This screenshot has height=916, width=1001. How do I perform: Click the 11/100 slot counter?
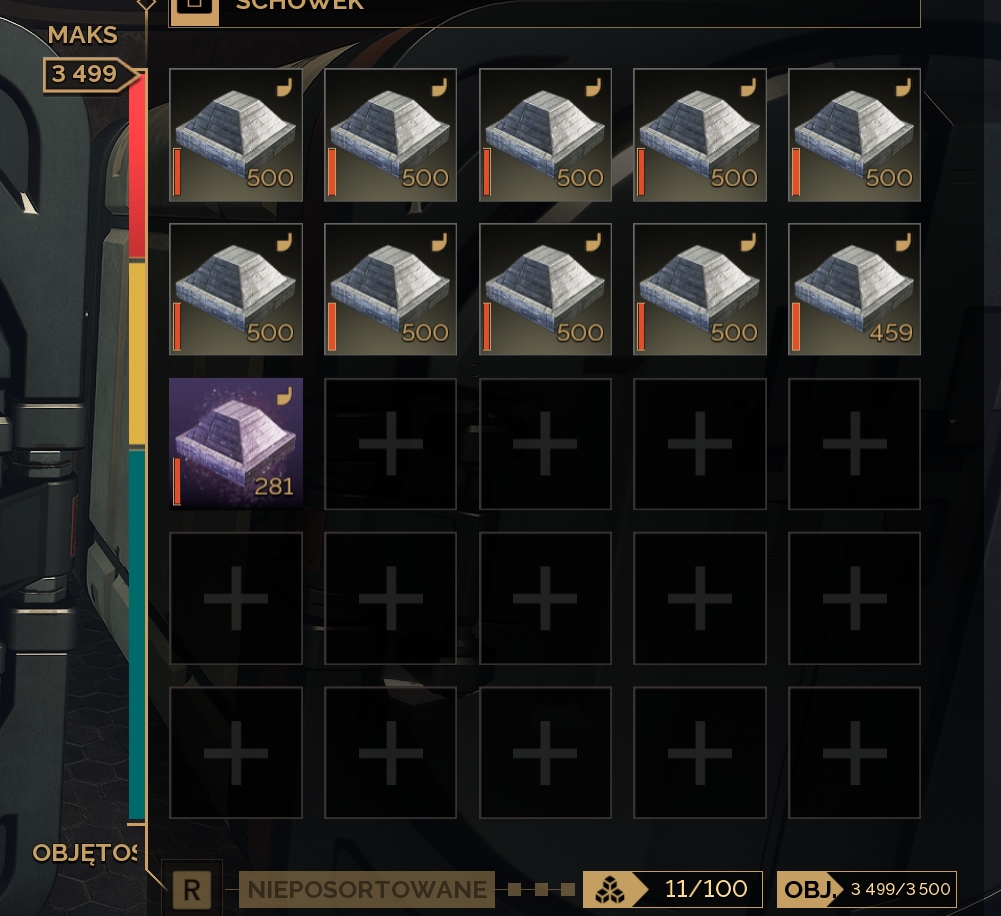tap(705, 889)
